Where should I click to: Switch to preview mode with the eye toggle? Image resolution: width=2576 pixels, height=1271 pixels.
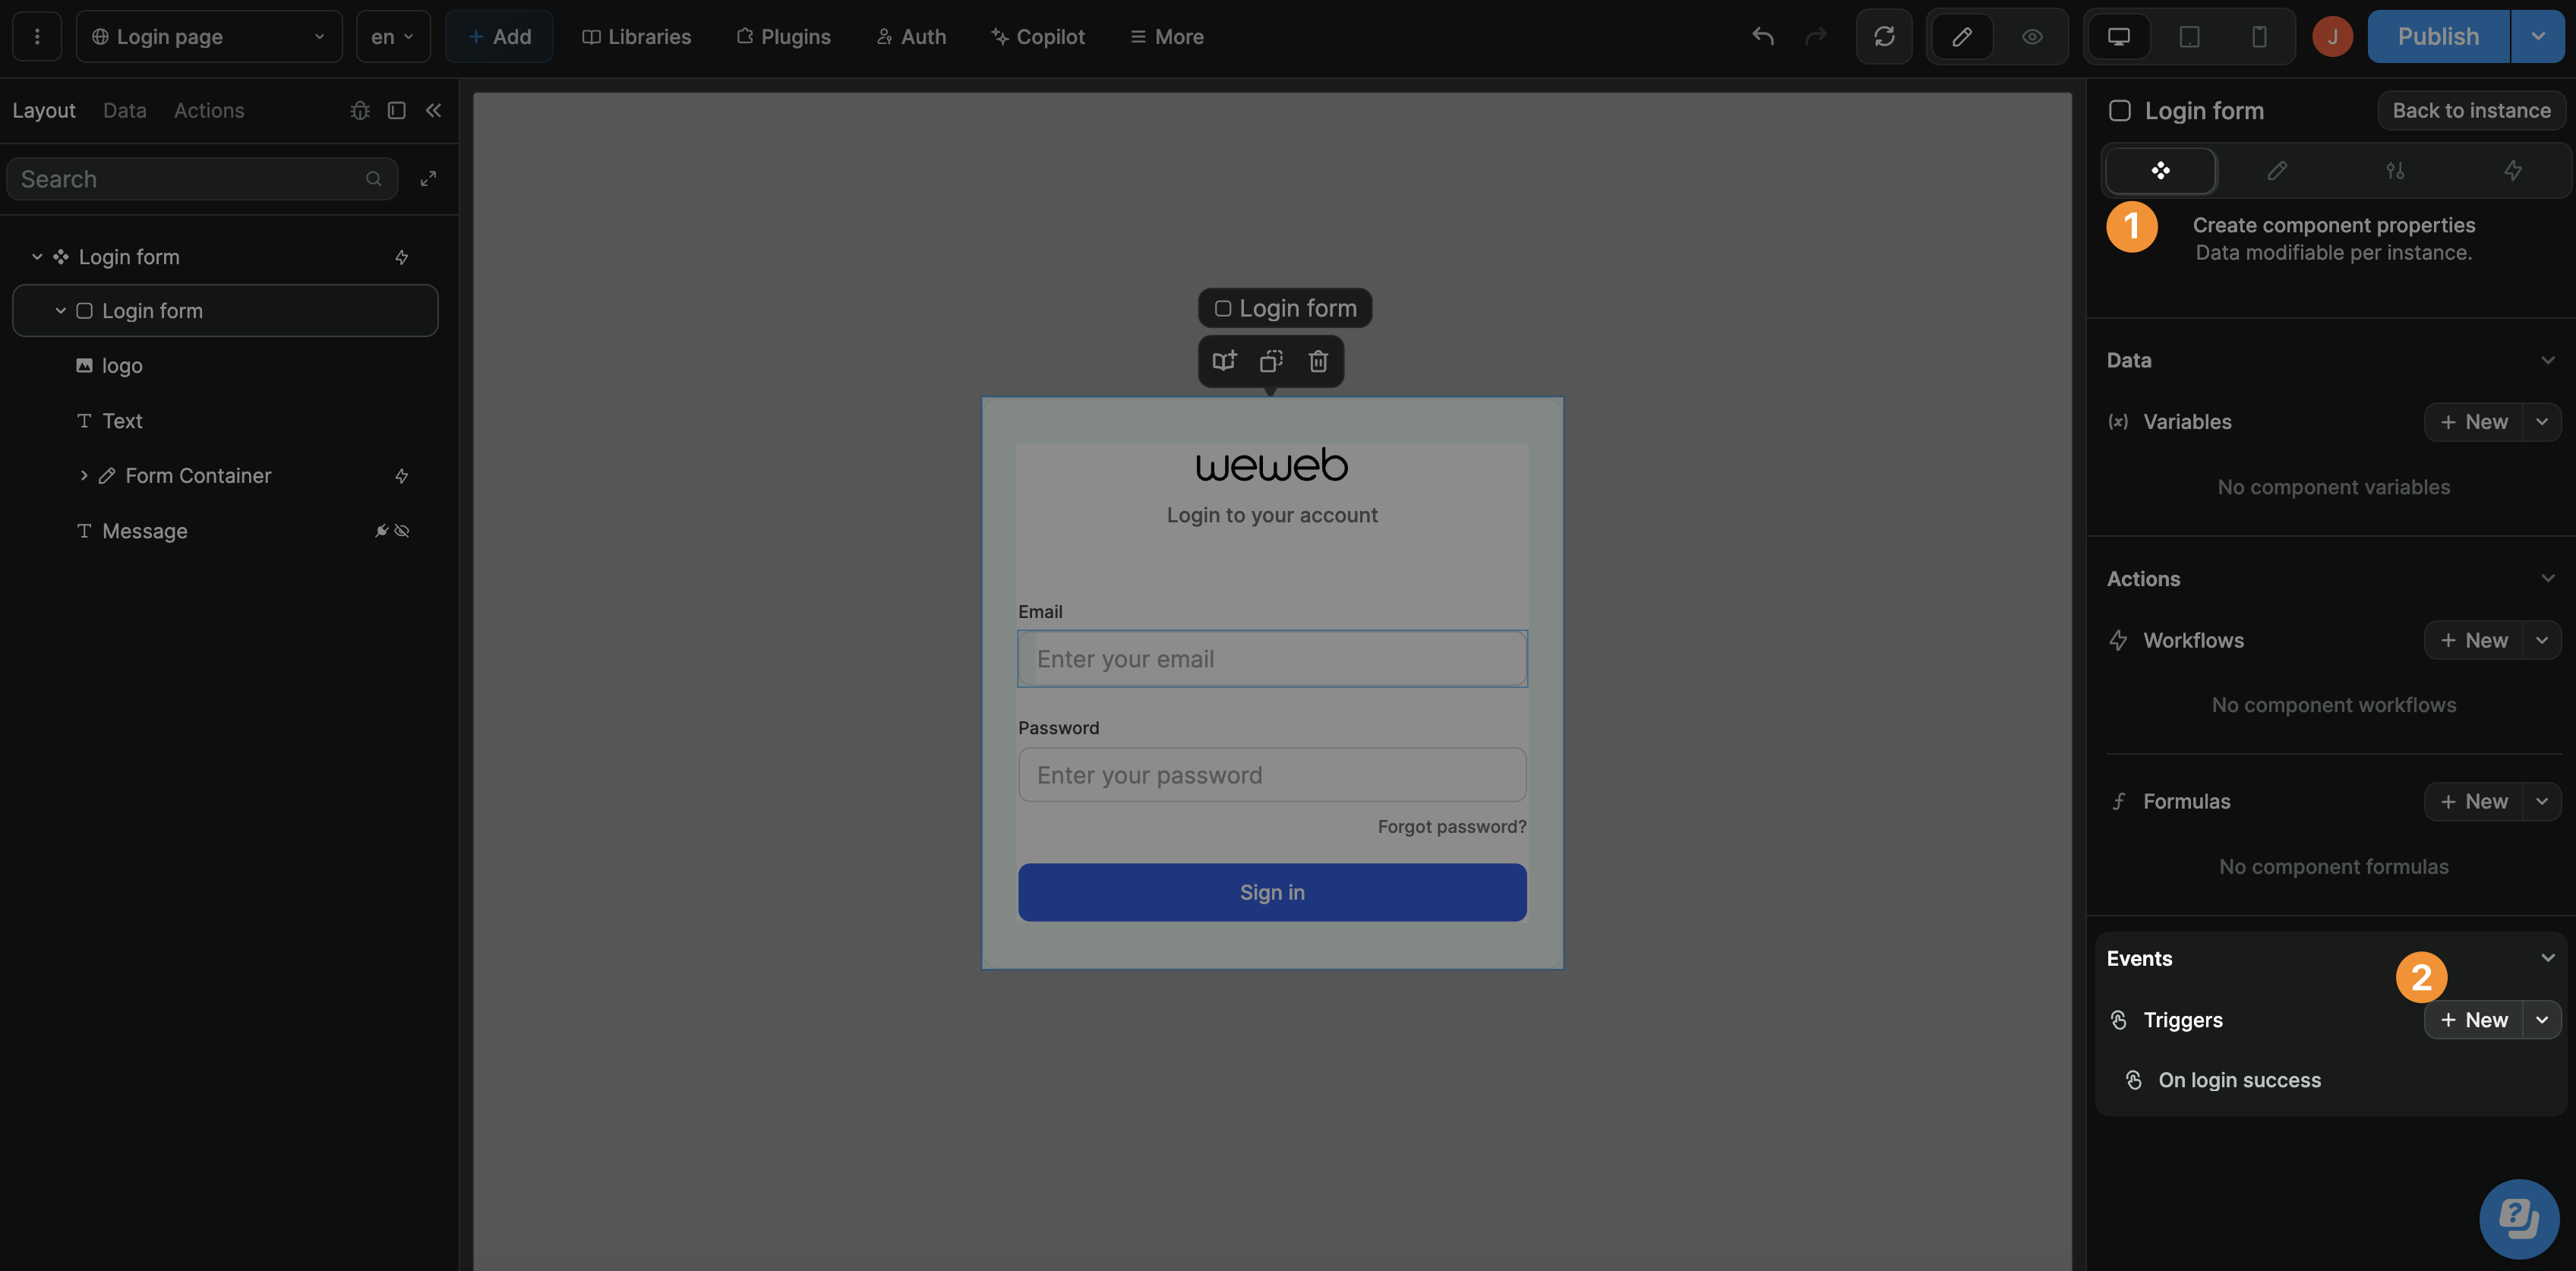pos(2032,36)
